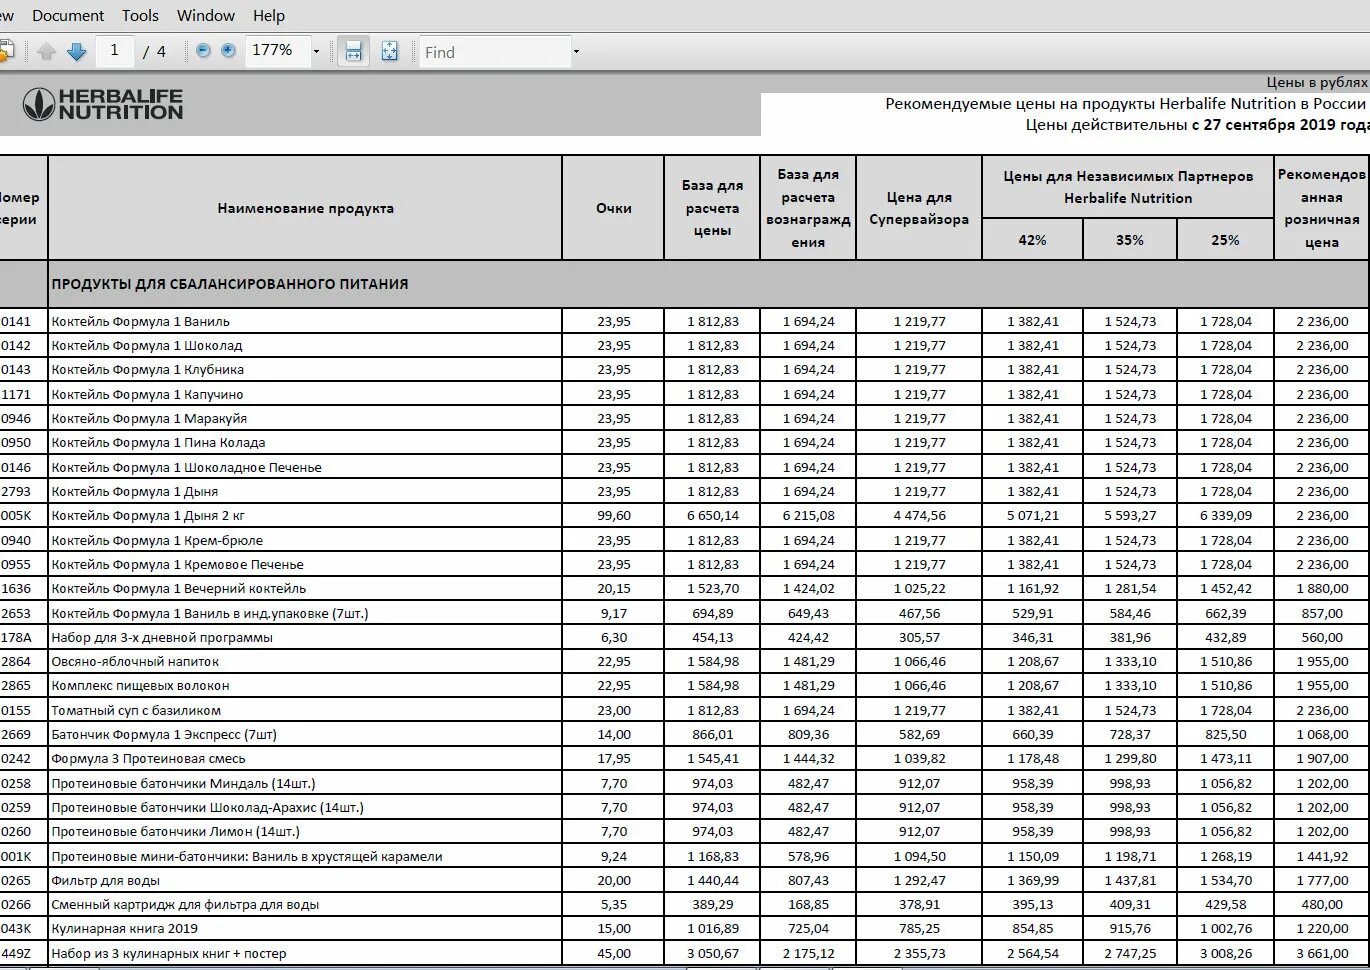Click retail price 3 661,00
1370x970 pixels.
[x=1322, y=953]
